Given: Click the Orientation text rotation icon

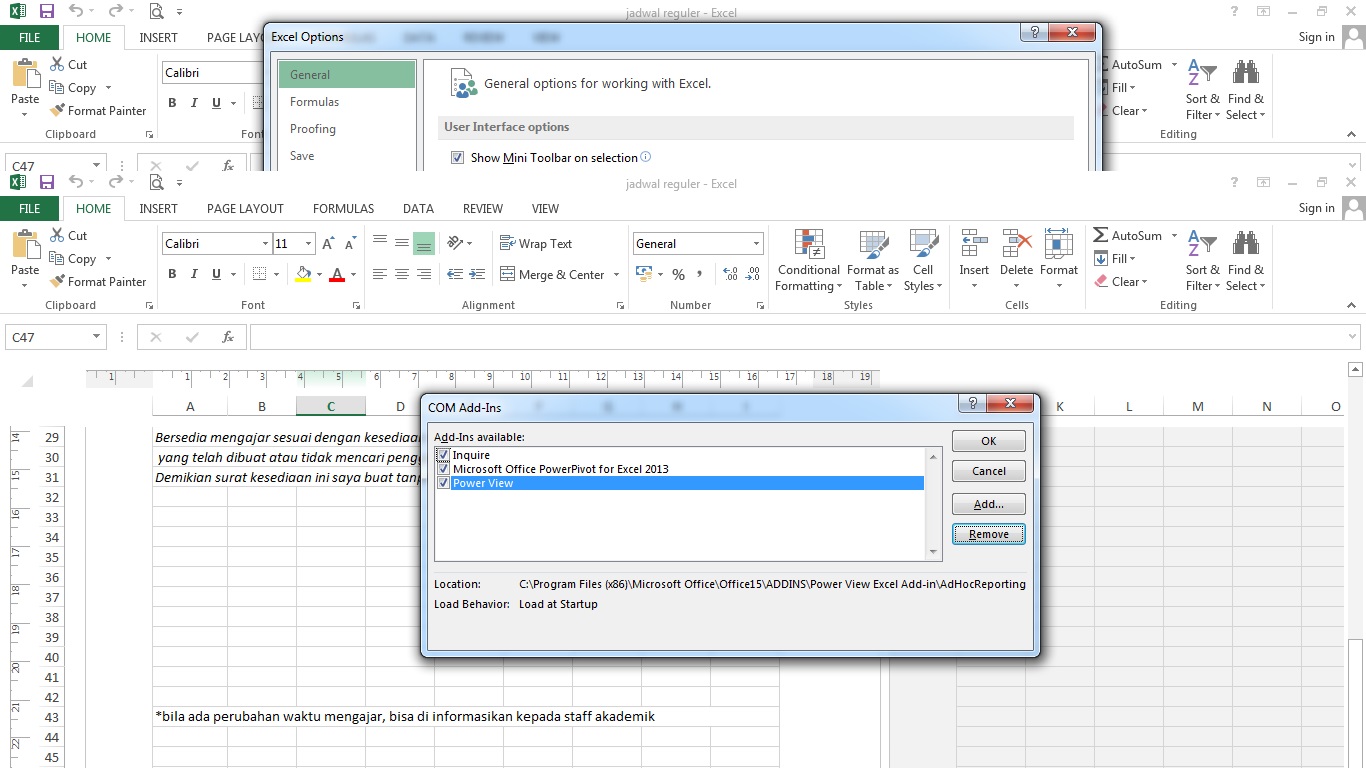Looking at the screenshot, I should click(x=456, y=243).
